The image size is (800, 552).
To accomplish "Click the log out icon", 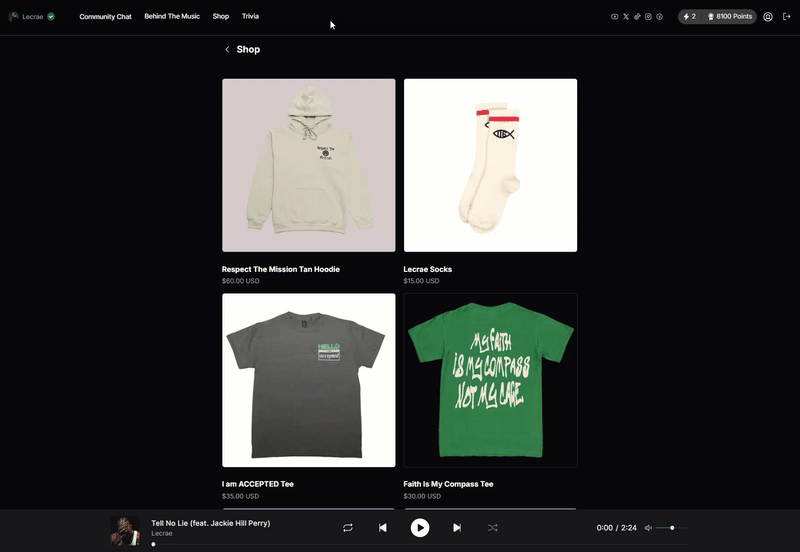I will pyautogui.click(x=787, y=16).
